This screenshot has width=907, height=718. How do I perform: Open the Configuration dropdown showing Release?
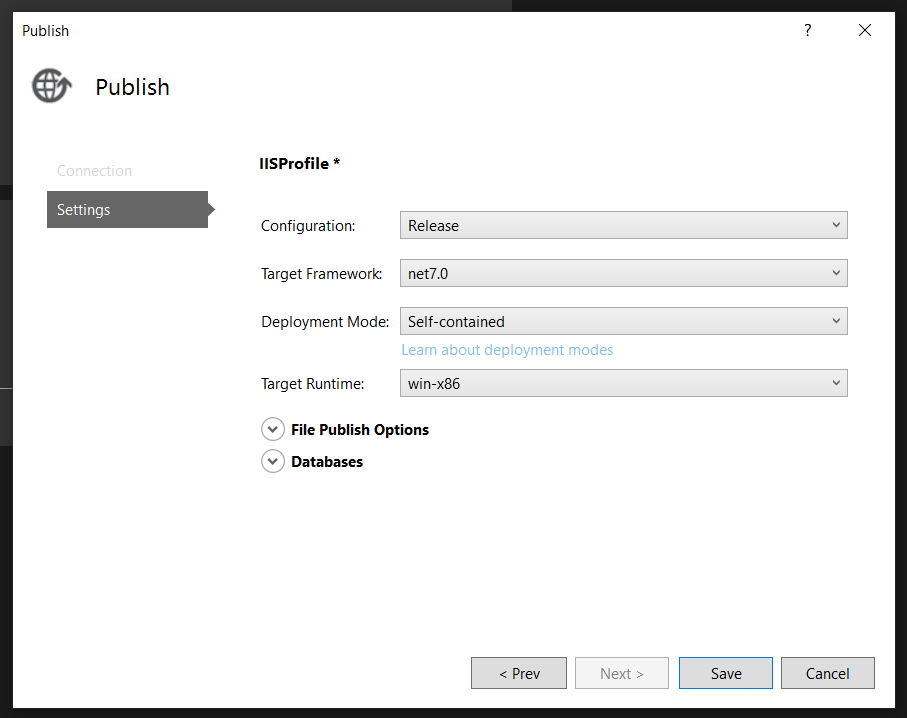click(623, 225)
